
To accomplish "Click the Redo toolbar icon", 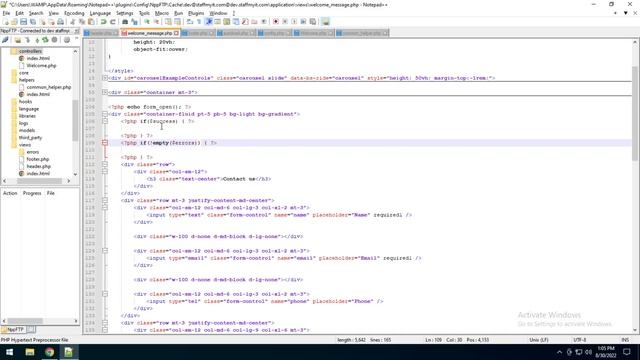I will coord(113,22).
